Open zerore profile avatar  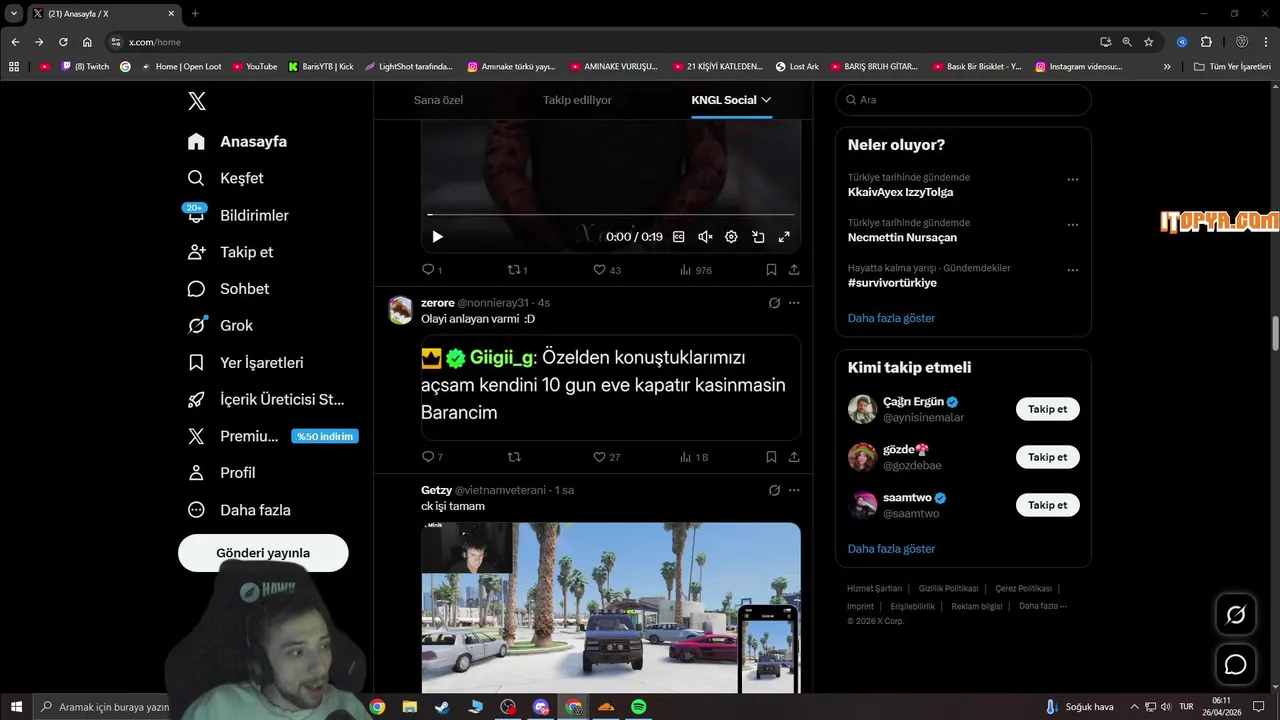click(x=400, y=311)
